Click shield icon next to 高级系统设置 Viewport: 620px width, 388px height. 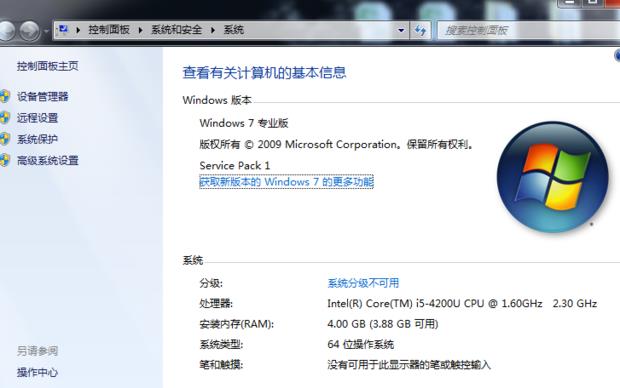click(4, 161)
